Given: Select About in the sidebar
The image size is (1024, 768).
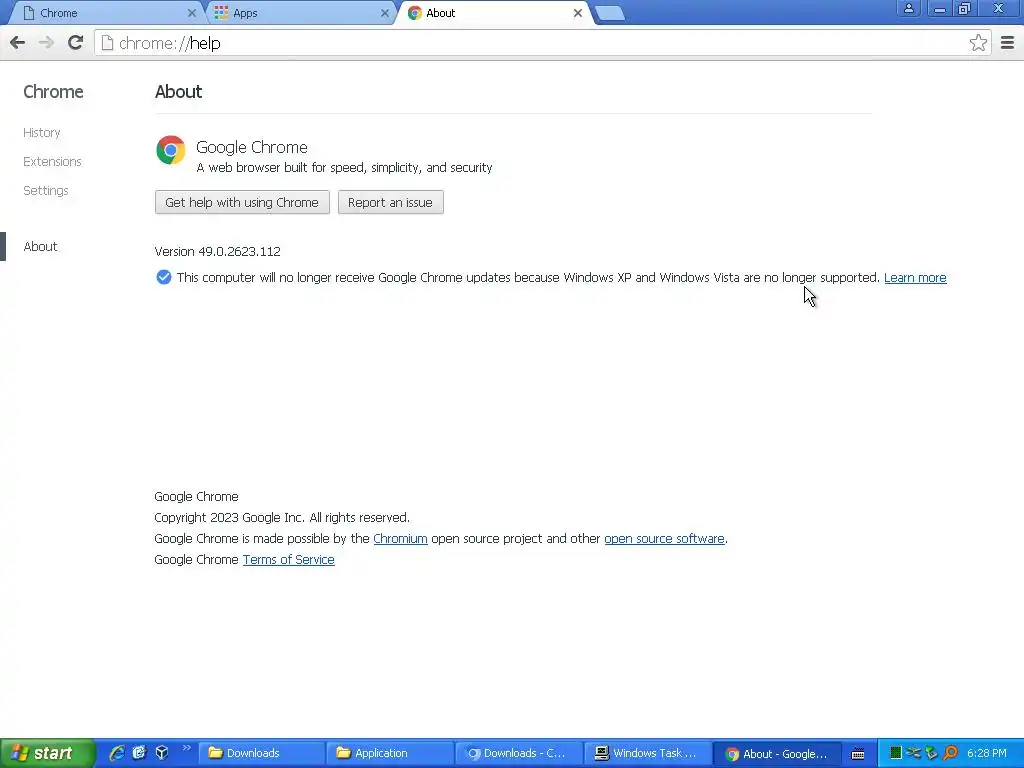Looking at the screenshot, I should point(40,247).
